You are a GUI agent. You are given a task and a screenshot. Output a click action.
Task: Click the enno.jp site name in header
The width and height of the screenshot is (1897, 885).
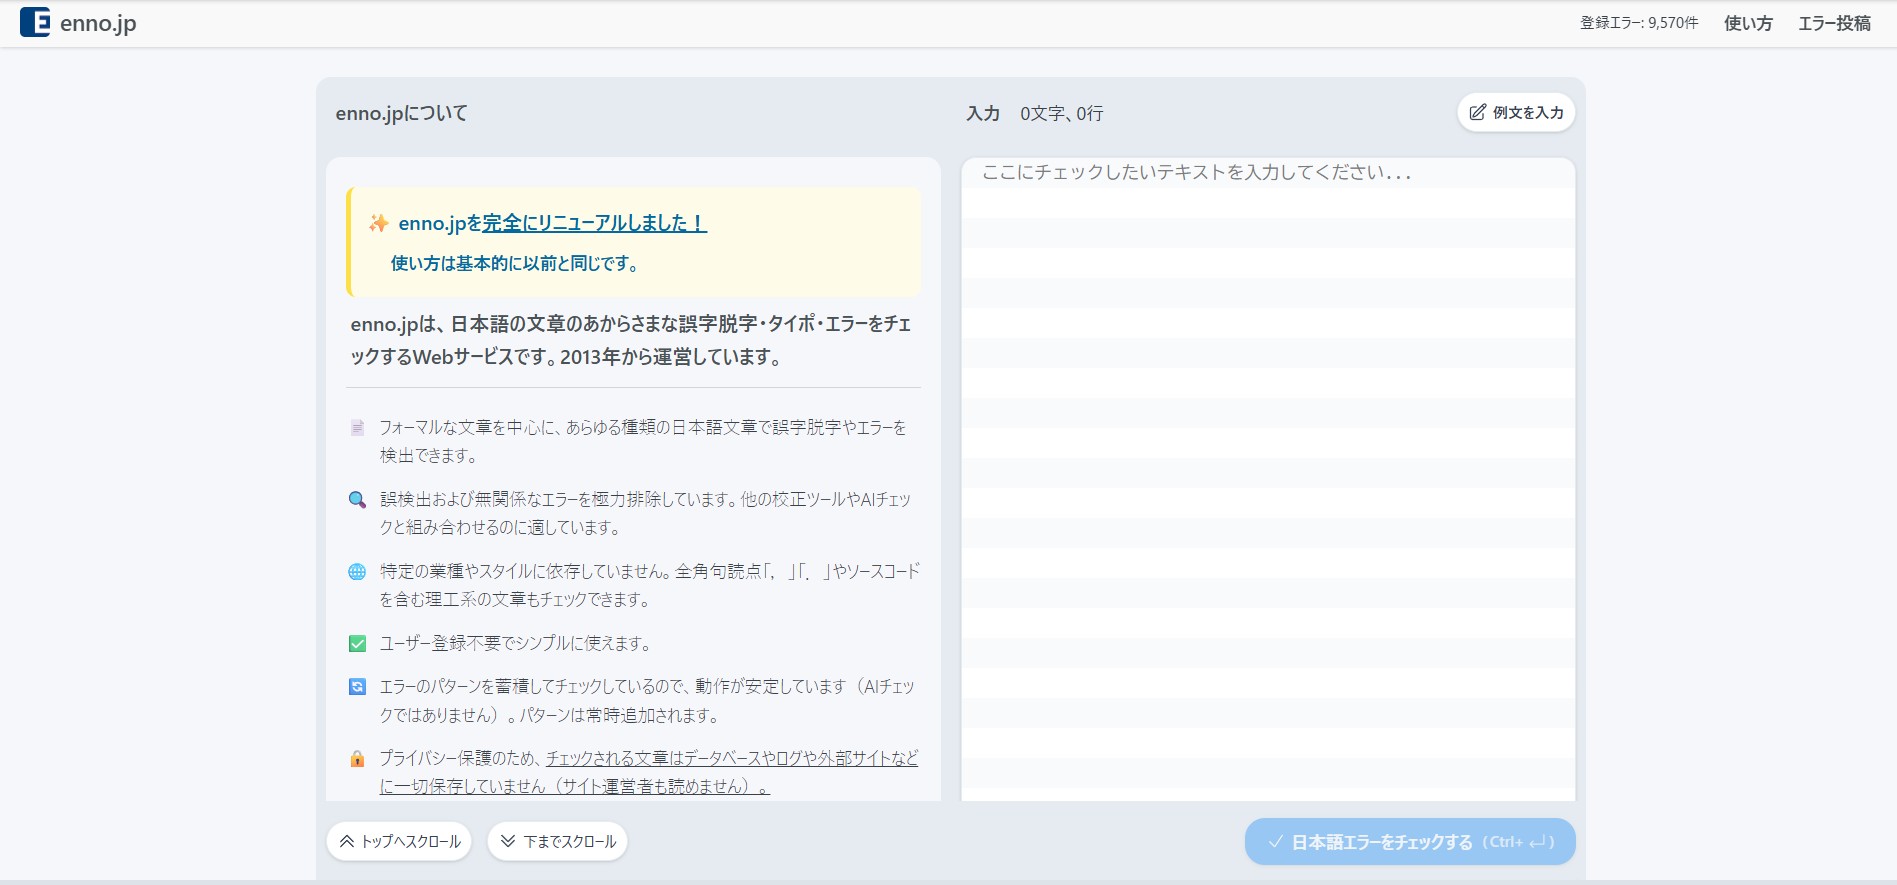coord(98,23)
